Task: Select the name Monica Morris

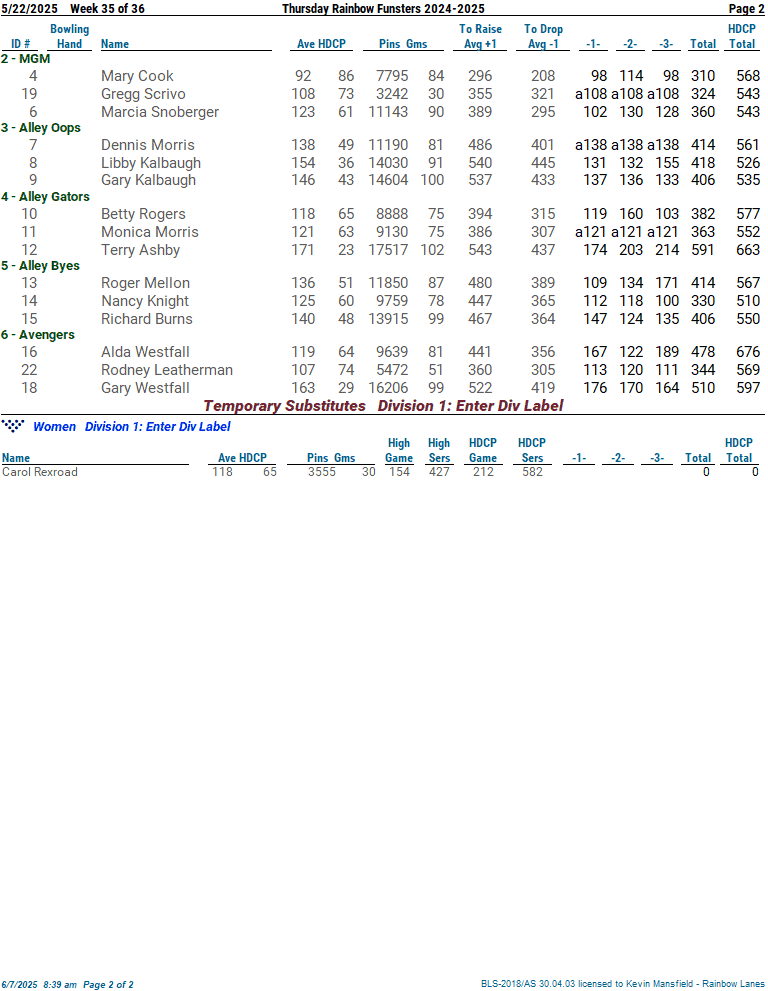Action: [x=150, y=232]
